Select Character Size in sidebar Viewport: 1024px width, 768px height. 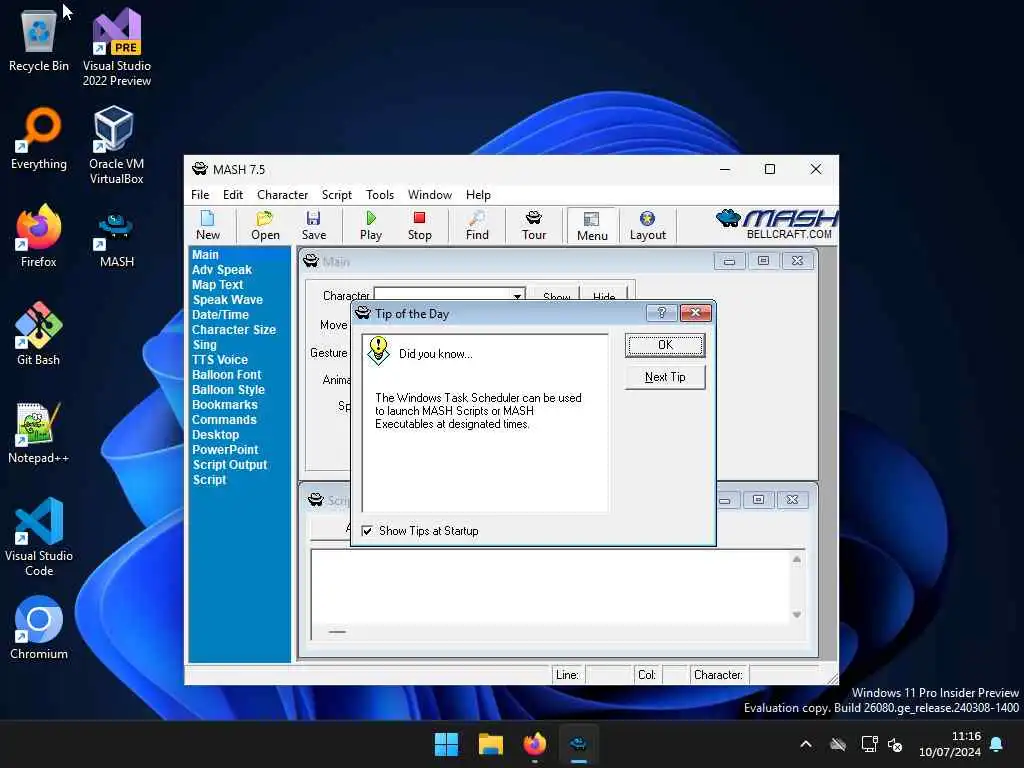[233, 330]
